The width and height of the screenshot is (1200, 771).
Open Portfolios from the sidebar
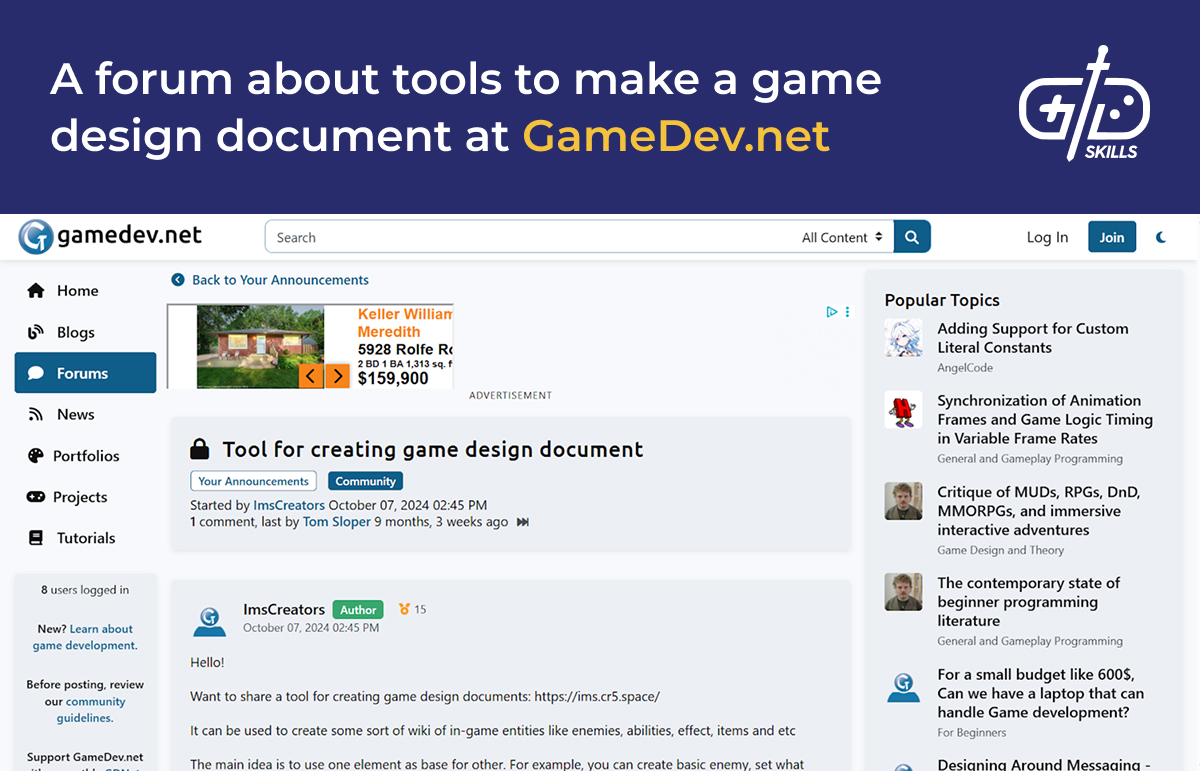coord(85,455)
